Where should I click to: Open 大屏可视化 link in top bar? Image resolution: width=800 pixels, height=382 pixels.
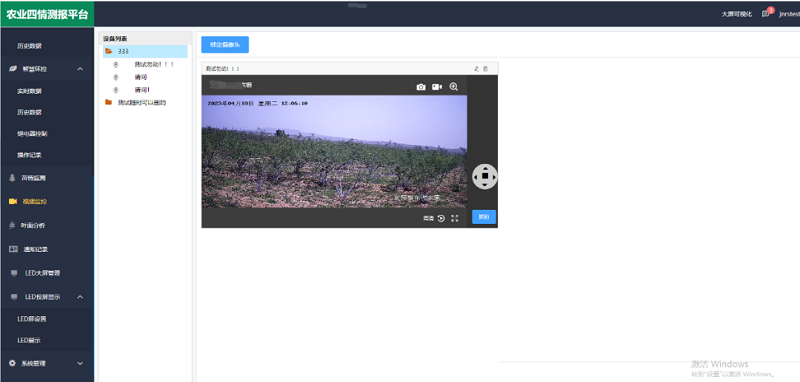[x=736, y=14]
